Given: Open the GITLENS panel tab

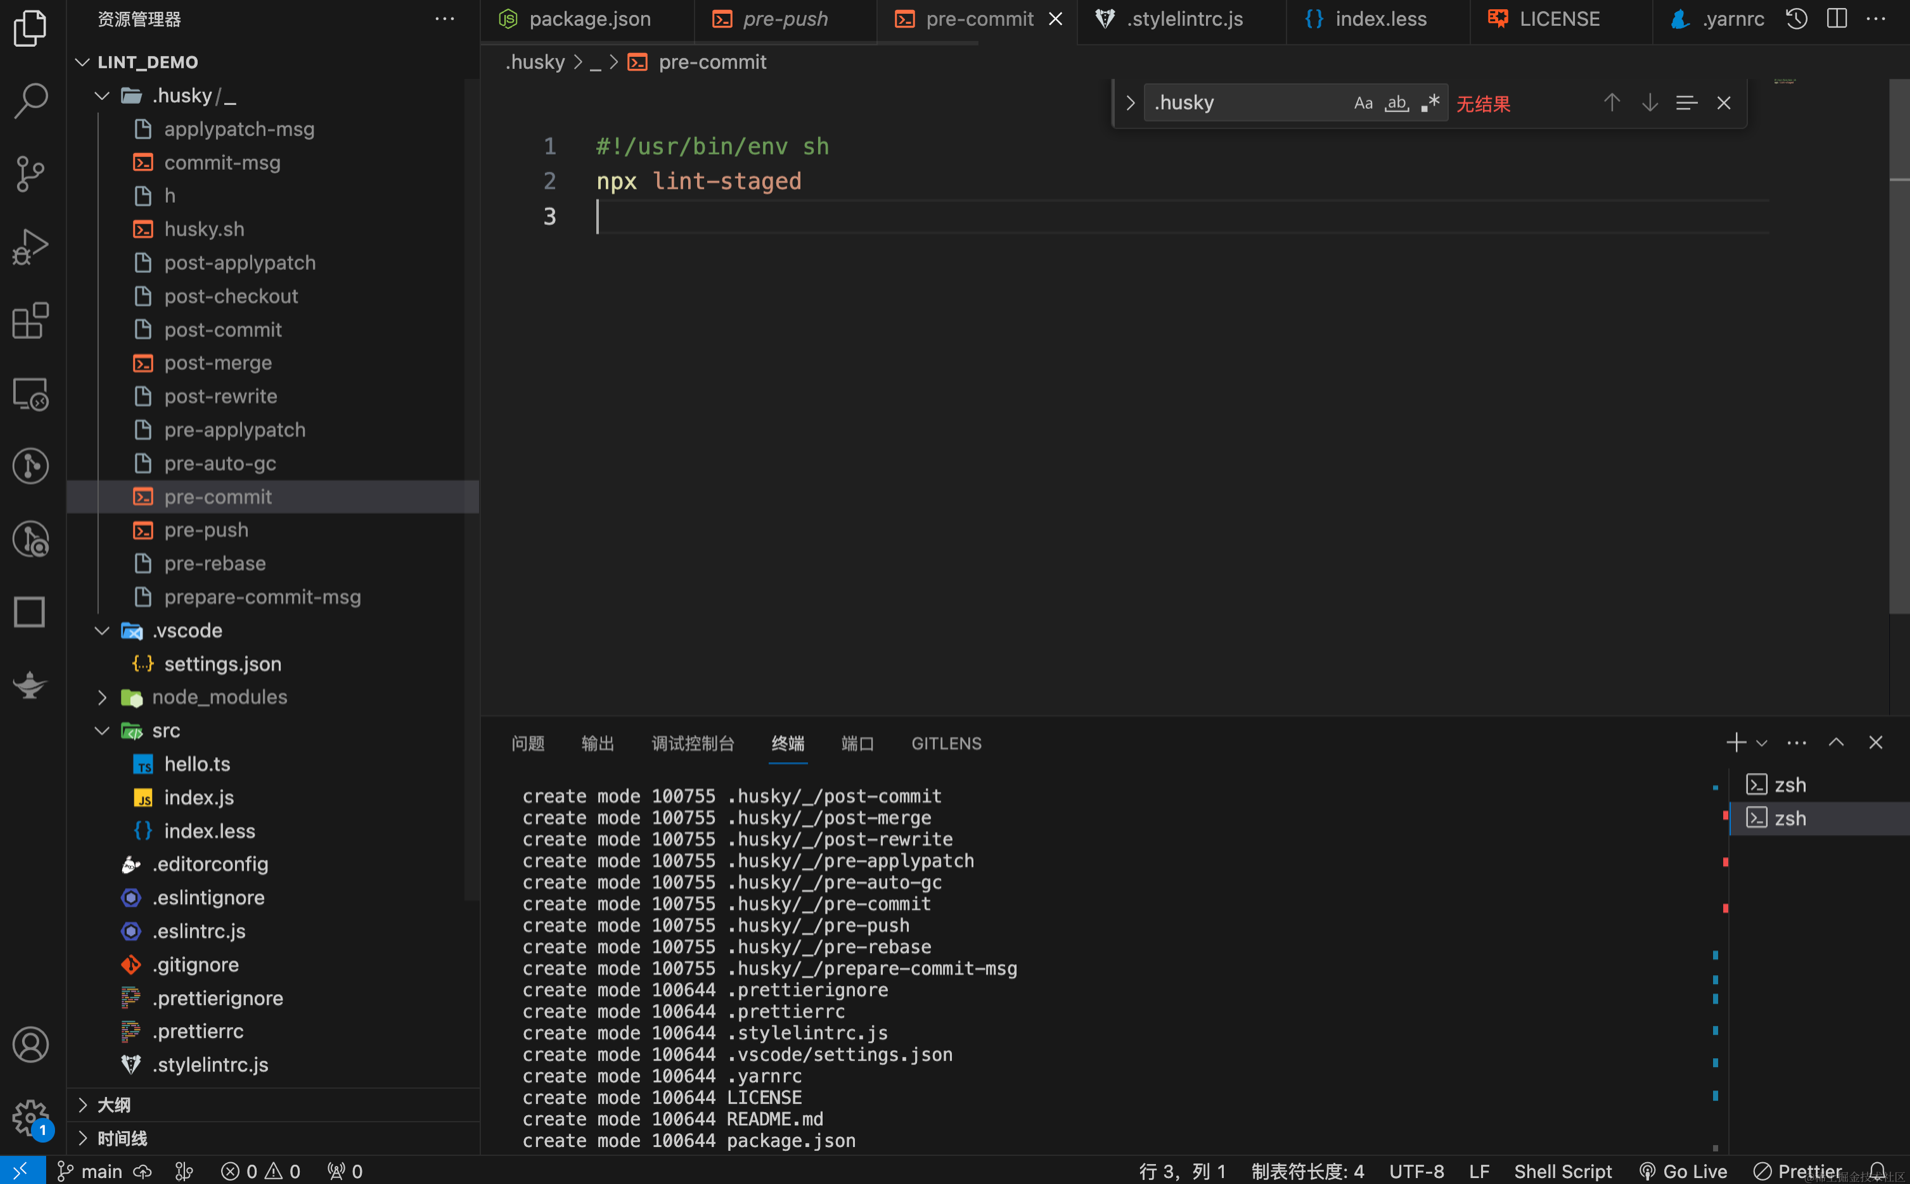Looking at the screenshot, I should pos(946,743).
